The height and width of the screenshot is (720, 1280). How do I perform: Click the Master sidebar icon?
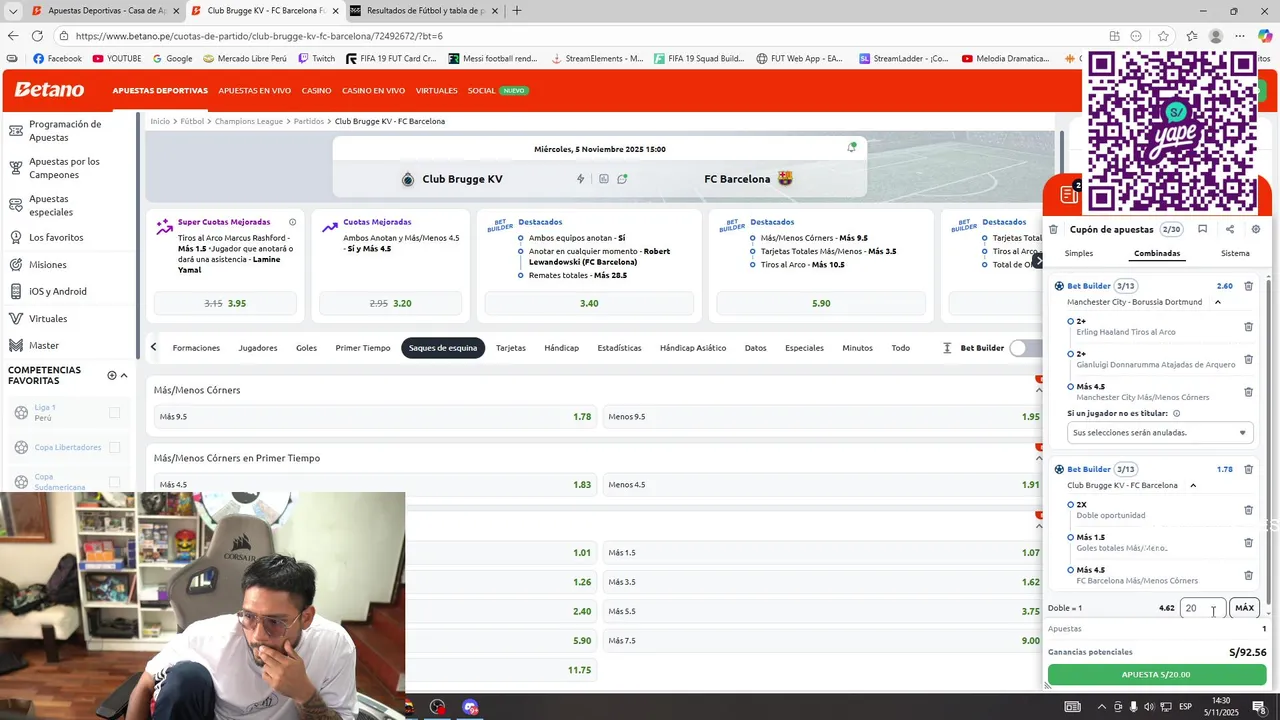[15, 346]
